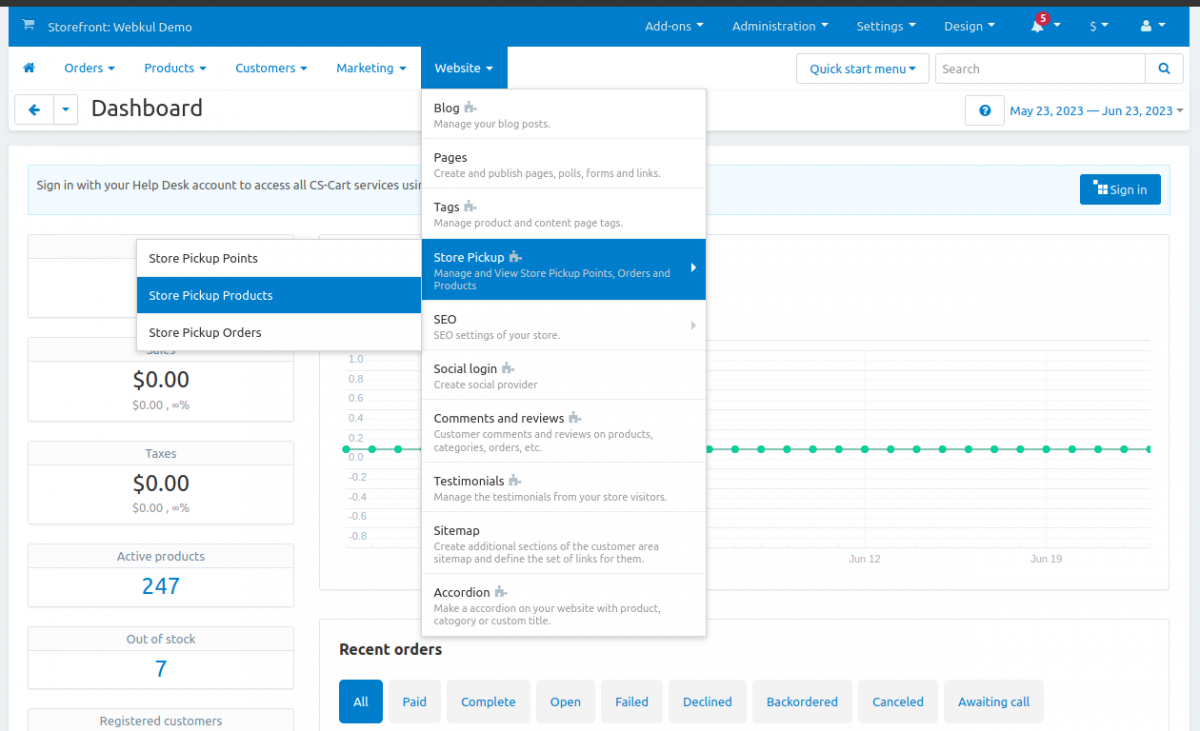Filter recent orders by Complete
The image size is (1200, 731).
click(x=488, y=702)
